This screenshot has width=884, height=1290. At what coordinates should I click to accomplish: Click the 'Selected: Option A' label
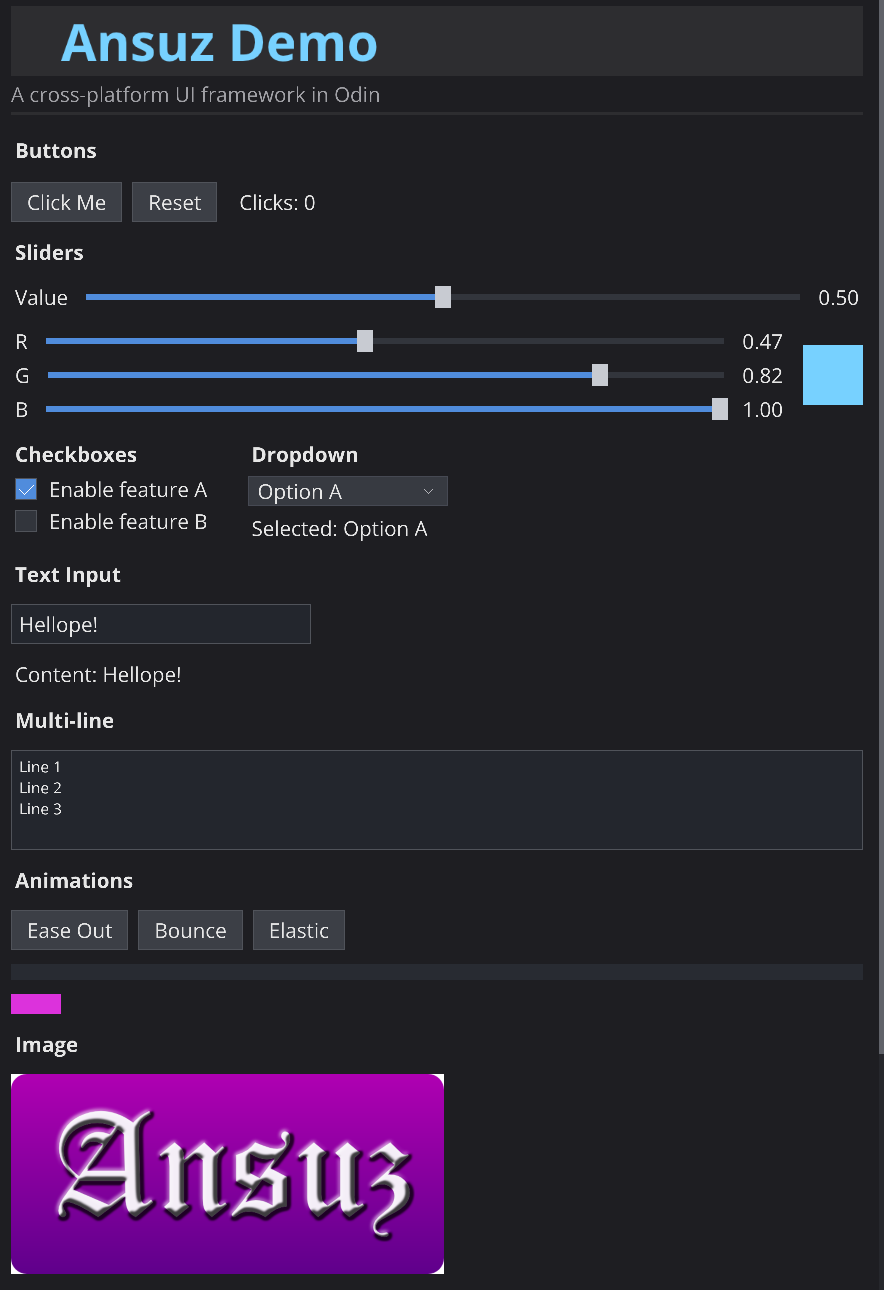click(339, 529)
